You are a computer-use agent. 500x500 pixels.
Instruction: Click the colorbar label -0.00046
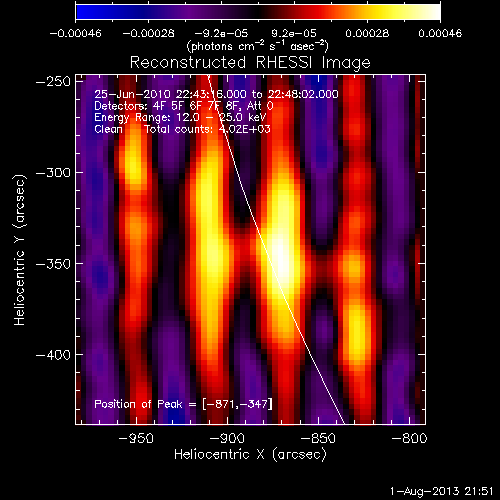(75, 33)
